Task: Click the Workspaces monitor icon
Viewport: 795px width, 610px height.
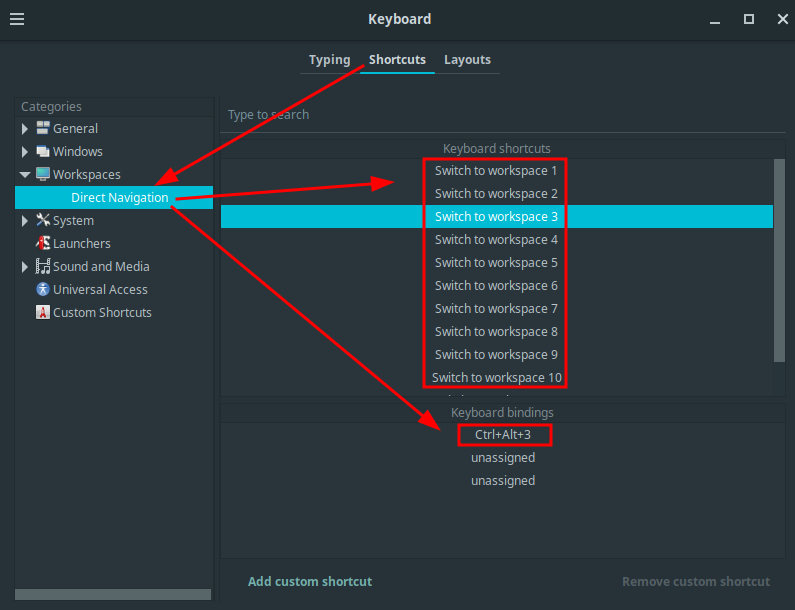Action: 43,174
